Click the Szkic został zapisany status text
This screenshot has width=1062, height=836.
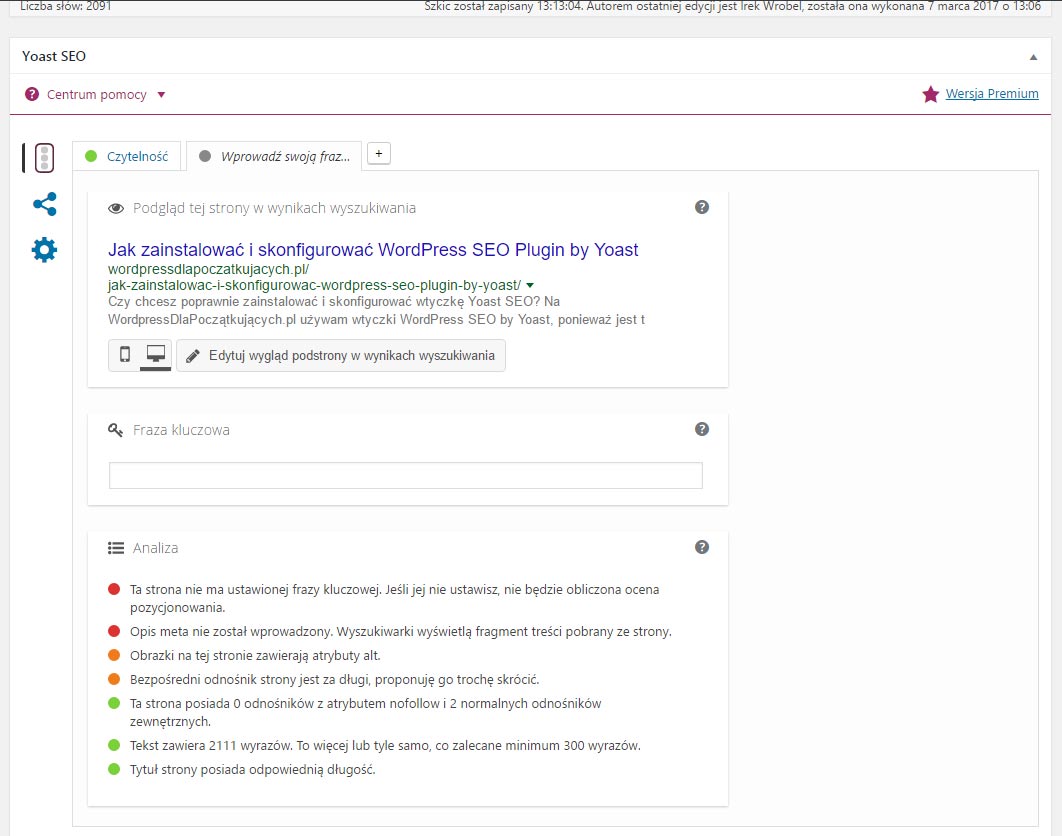(733, 6)
